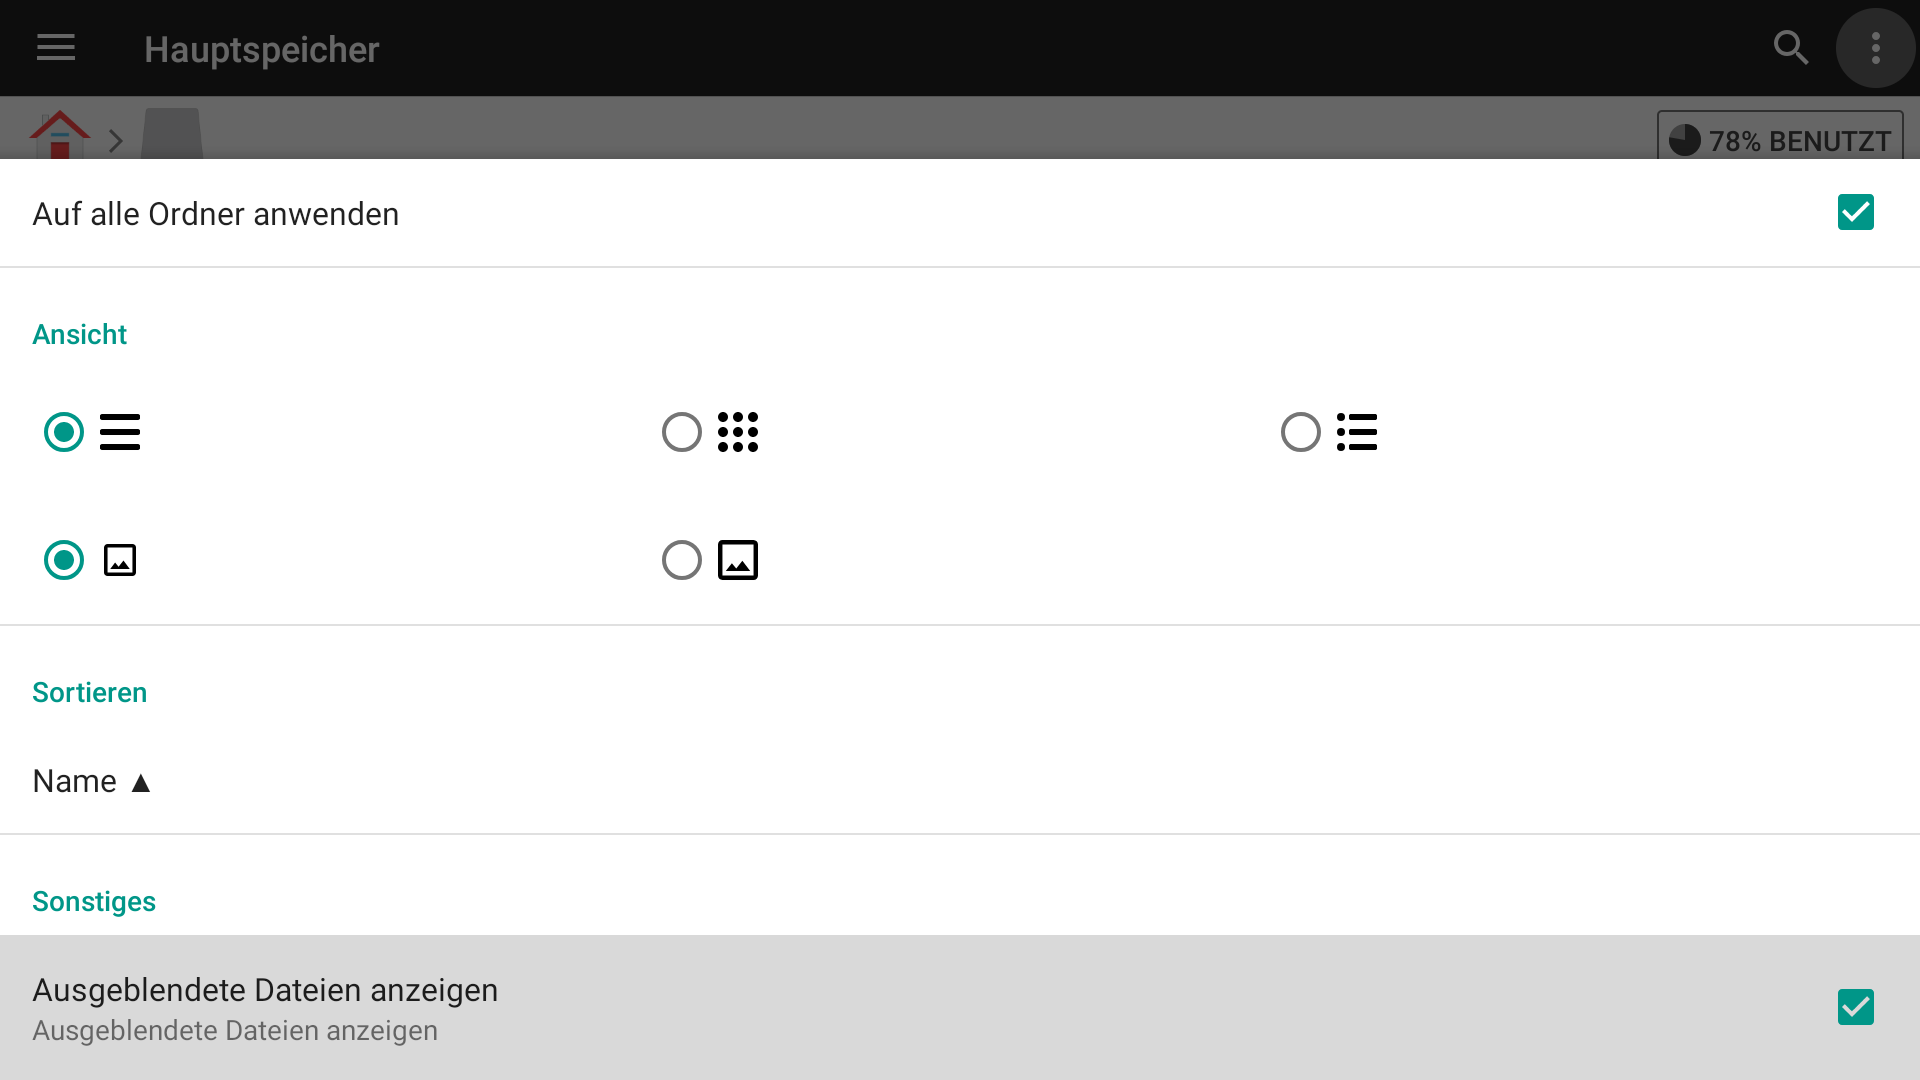Open the search magnifier icon
Viewport: 1920px width, 1080px height.
[x=1790, y=48]
